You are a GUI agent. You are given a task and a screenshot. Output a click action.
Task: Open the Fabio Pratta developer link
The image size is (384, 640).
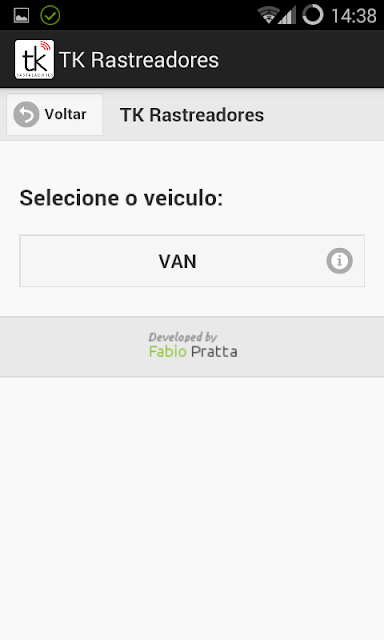[193, 351]
